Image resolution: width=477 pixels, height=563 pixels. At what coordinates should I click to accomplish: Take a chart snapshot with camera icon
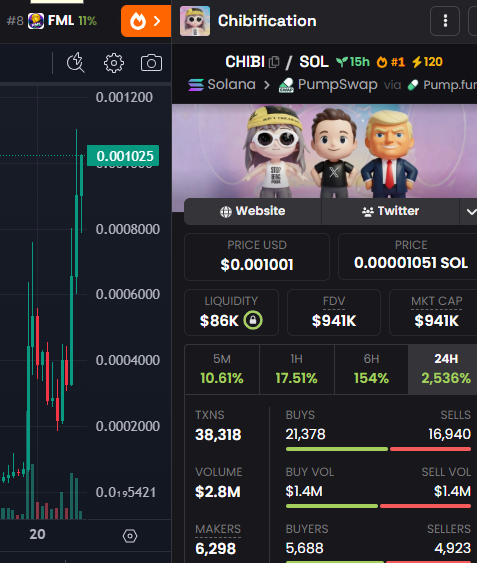coord(151,63)
